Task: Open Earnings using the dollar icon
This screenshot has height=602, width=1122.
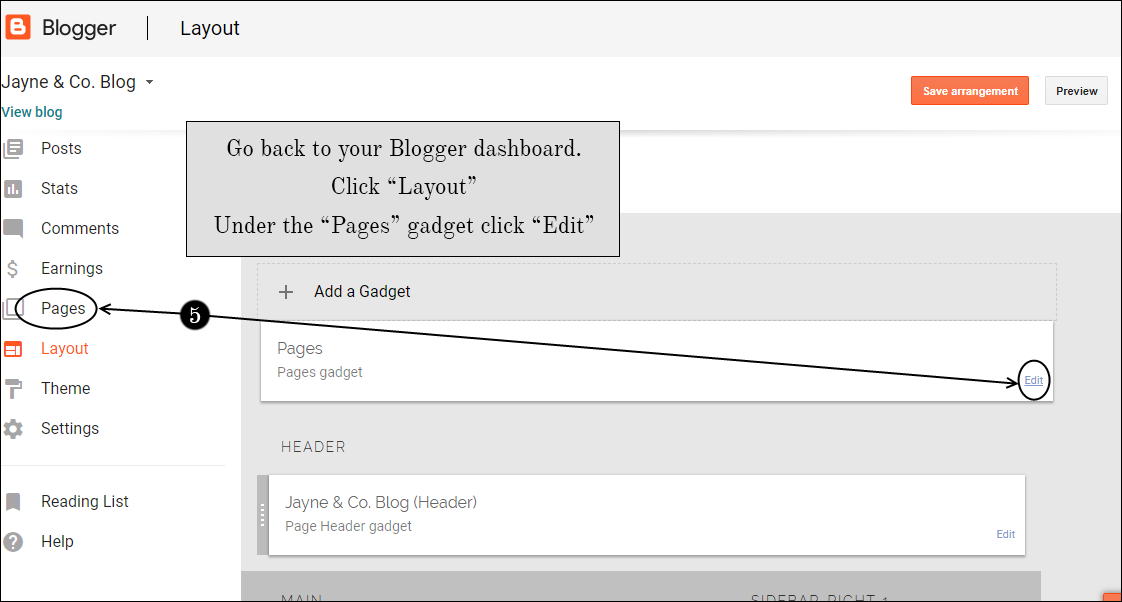Action: point(16,268)
